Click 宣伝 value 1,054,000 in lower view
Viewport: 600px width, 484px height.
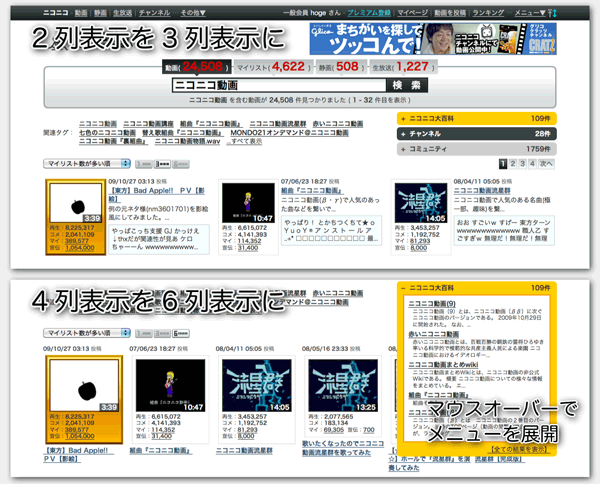[x=80, y=436]
